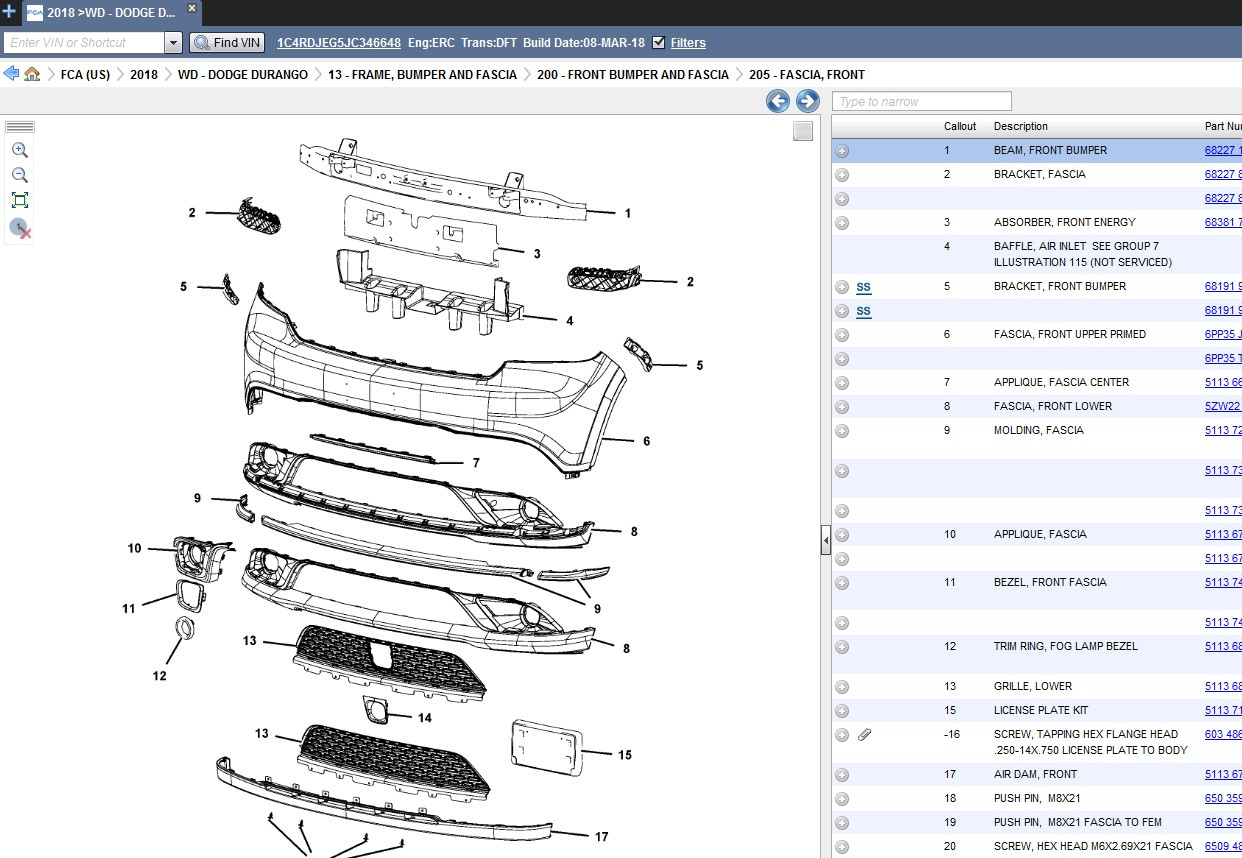Screen dimensions: 1242x858
Task: Toggle the Filters checkbox
Action: coord(658,42)
